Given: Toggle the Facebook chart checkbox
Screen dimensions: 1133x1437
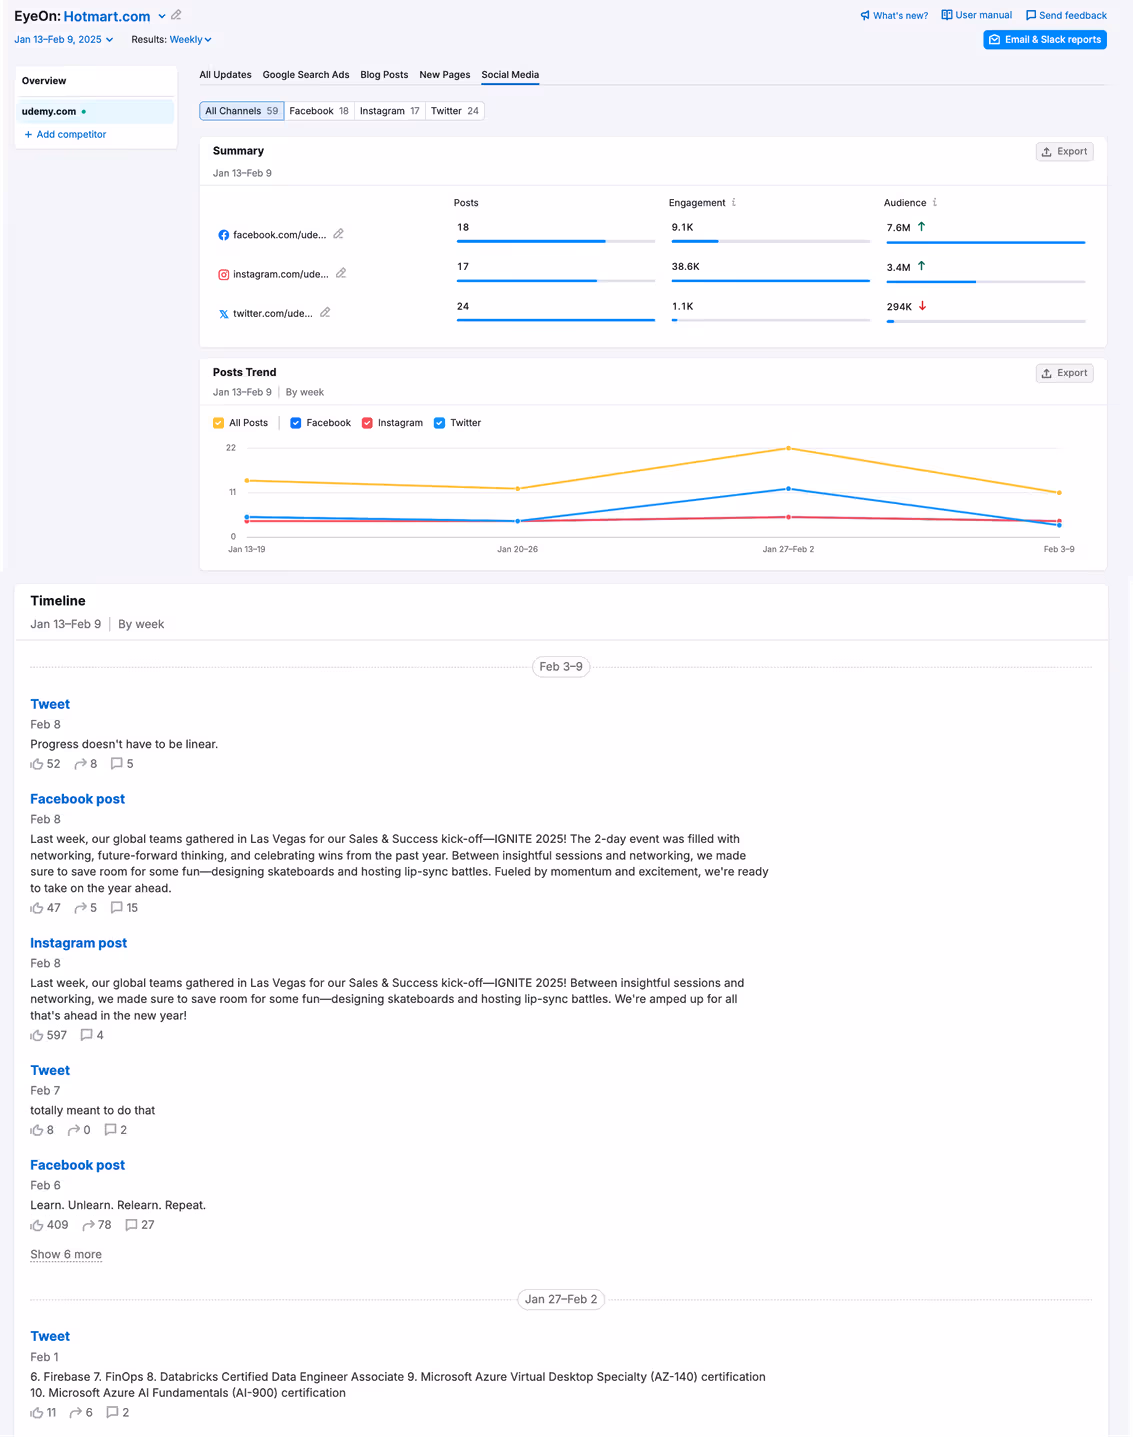Looking at the screenshot, I should click(x=296, y=423).
